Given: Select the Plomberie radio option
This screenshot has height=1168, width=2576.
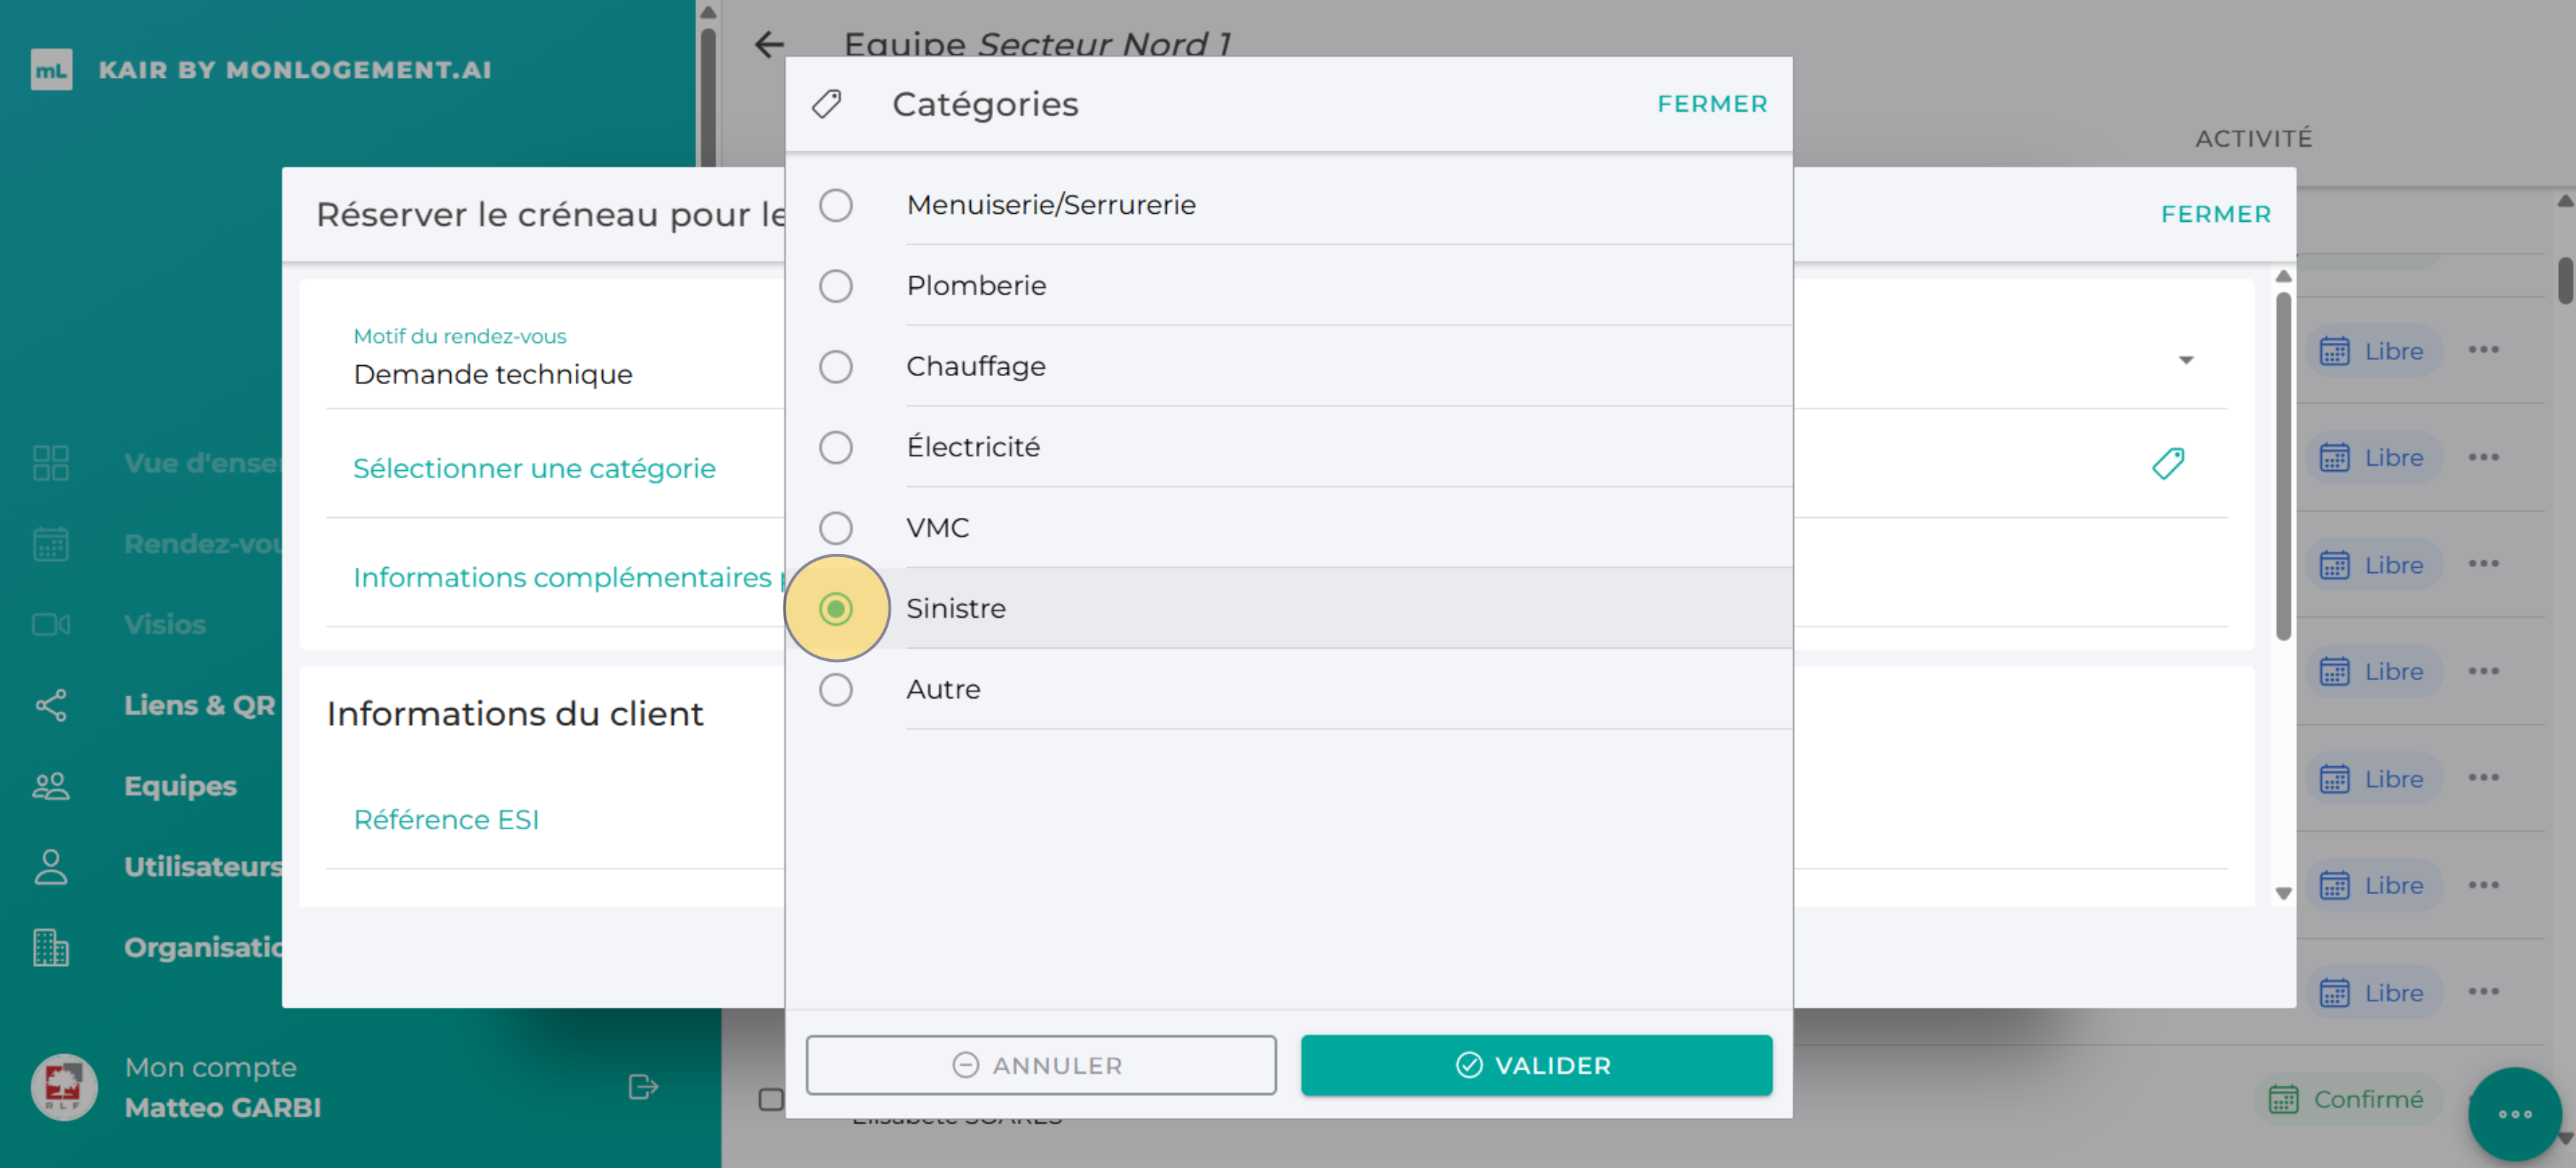Looking at the screenshot, I should coord(835,286).
